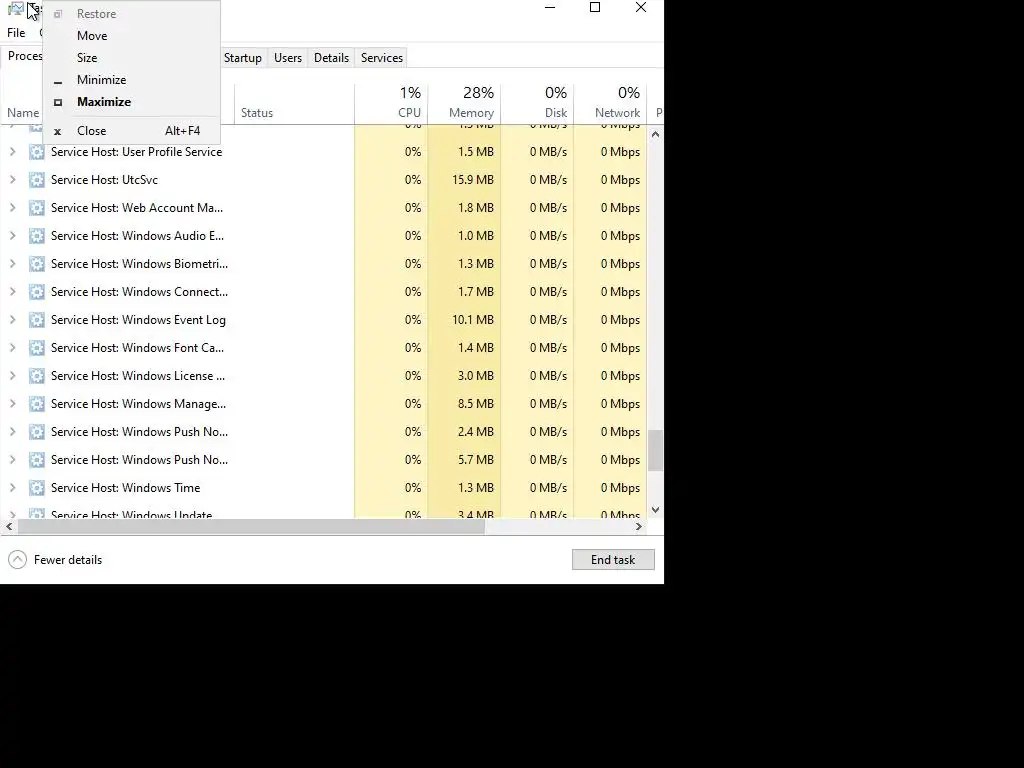Click the Windows License service gear icon
Screen dimensions: 1024x768
coord(37,377)
